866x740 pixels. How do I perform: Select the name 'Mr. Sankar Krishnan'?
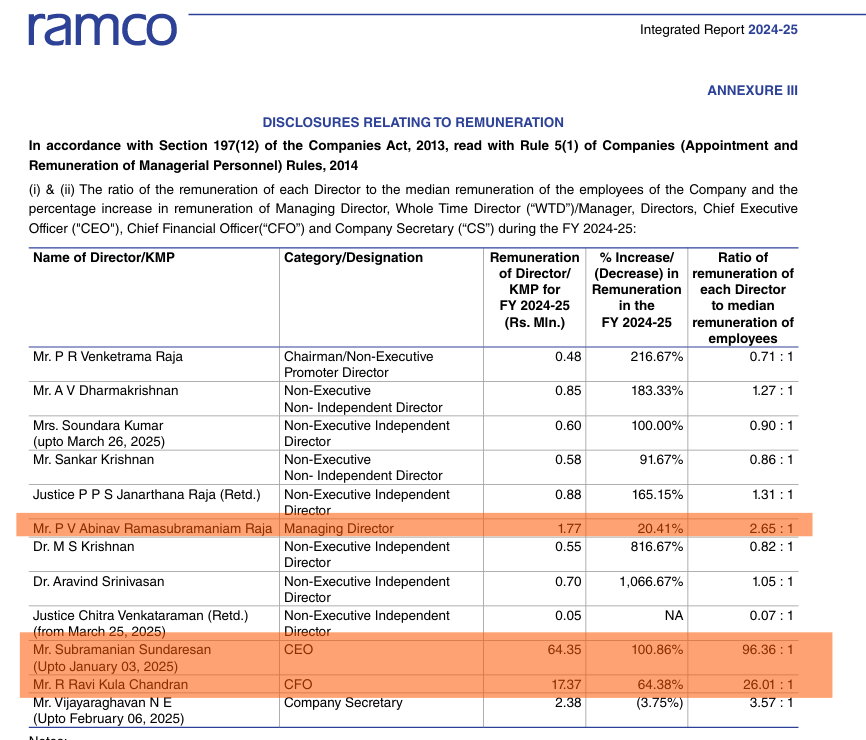(93, 459)
